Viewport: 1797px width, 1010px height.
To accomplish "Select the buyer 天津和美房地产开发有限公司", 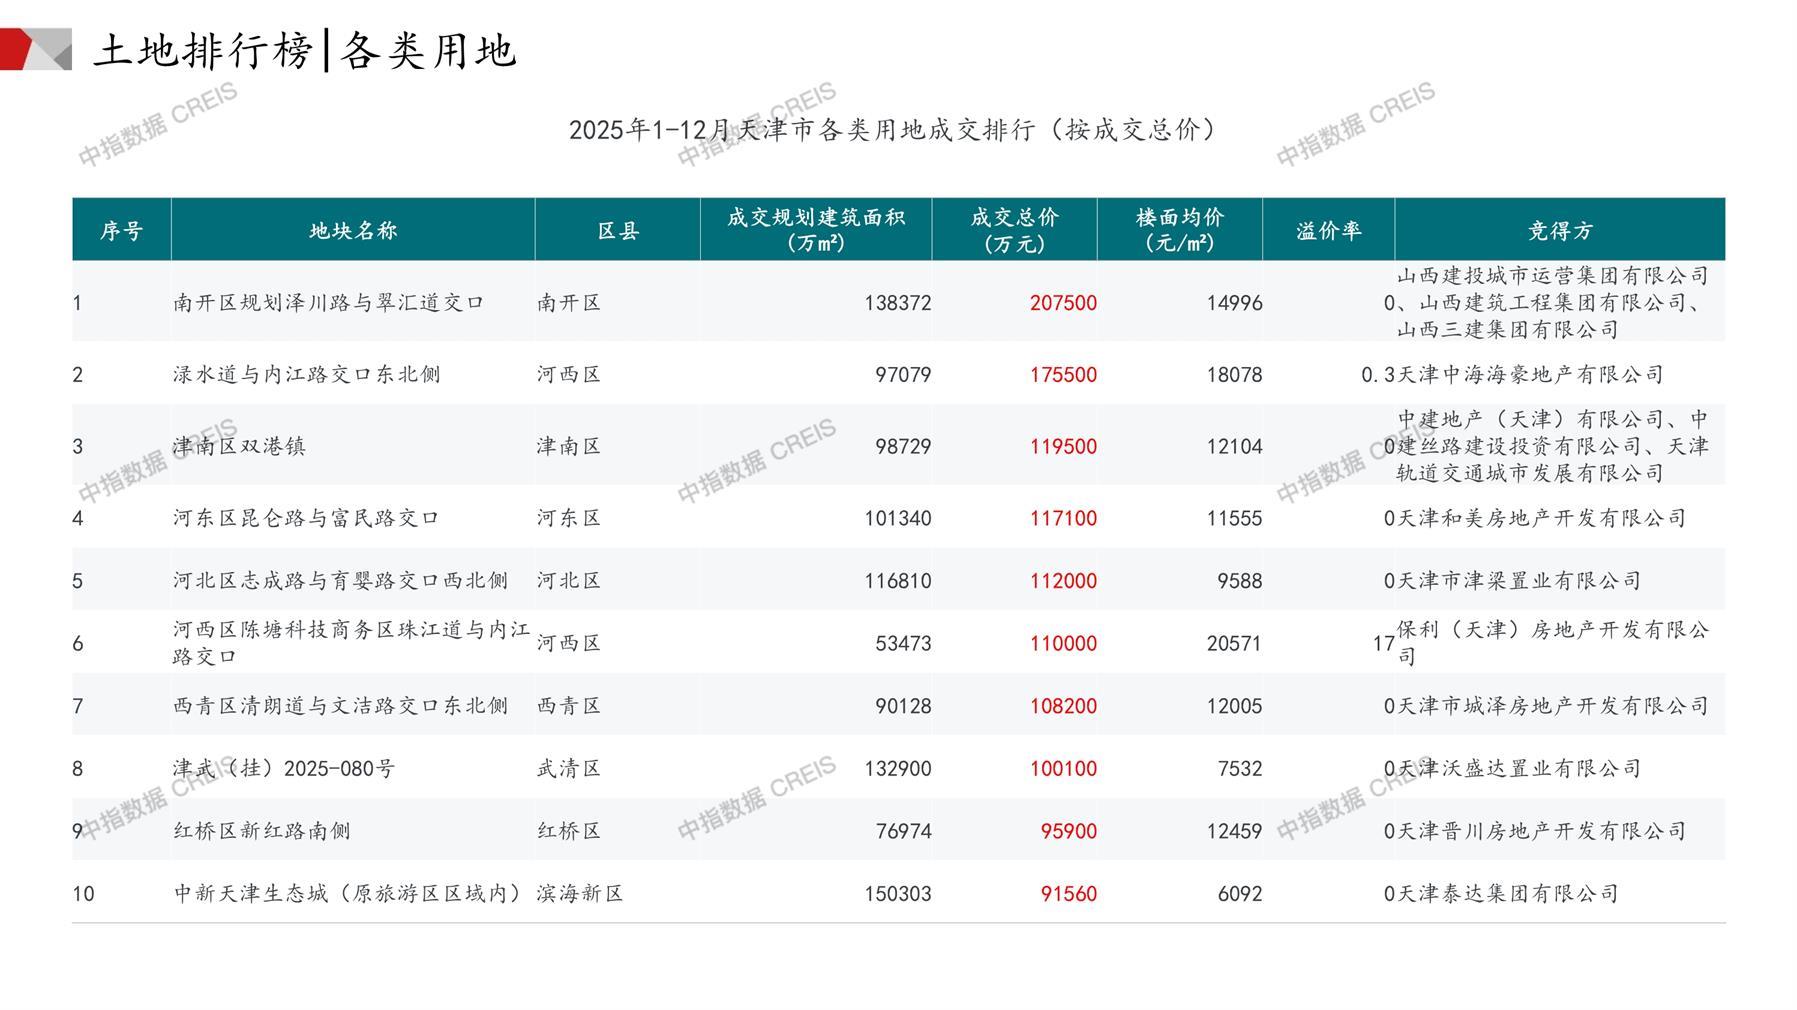I will (x=1541, y=519).
